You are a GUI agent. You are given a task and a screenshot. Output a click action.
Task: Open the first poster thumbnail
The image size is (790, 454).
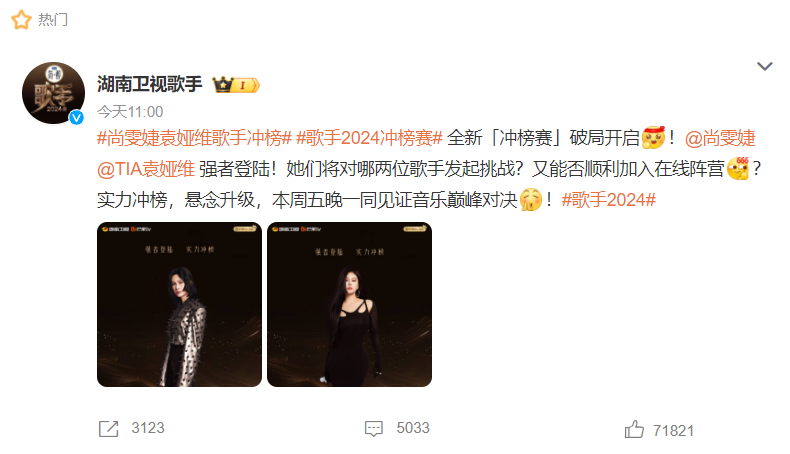179,304
